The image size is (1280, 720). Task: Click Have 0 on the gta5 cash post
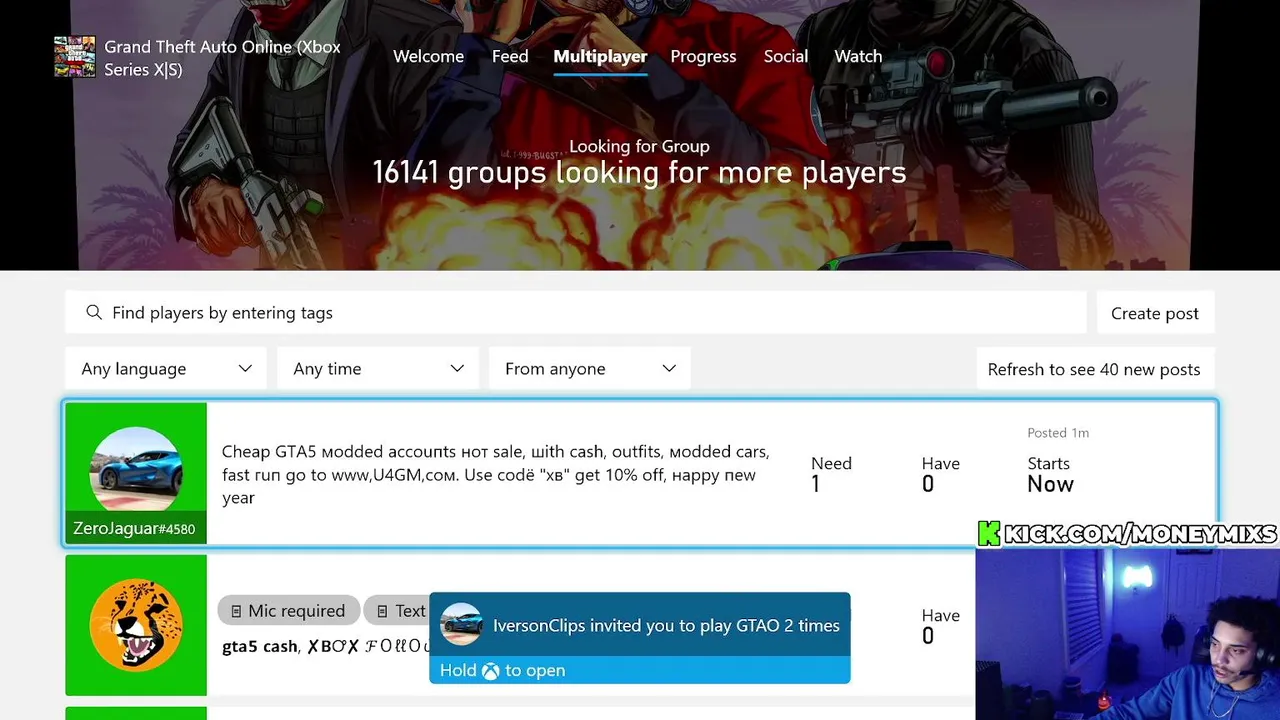(940, 626)
